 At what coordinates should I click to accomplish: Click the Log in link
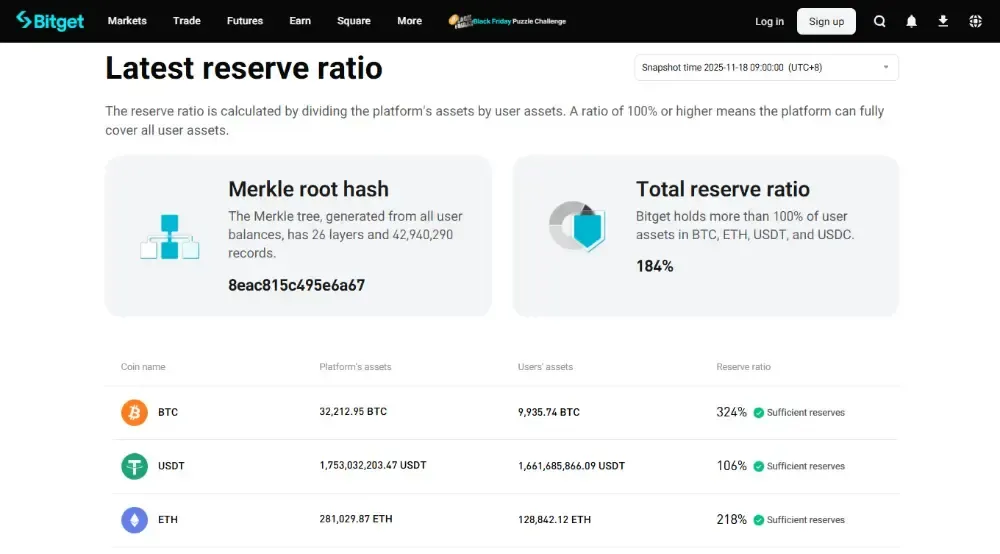[770, 21]
